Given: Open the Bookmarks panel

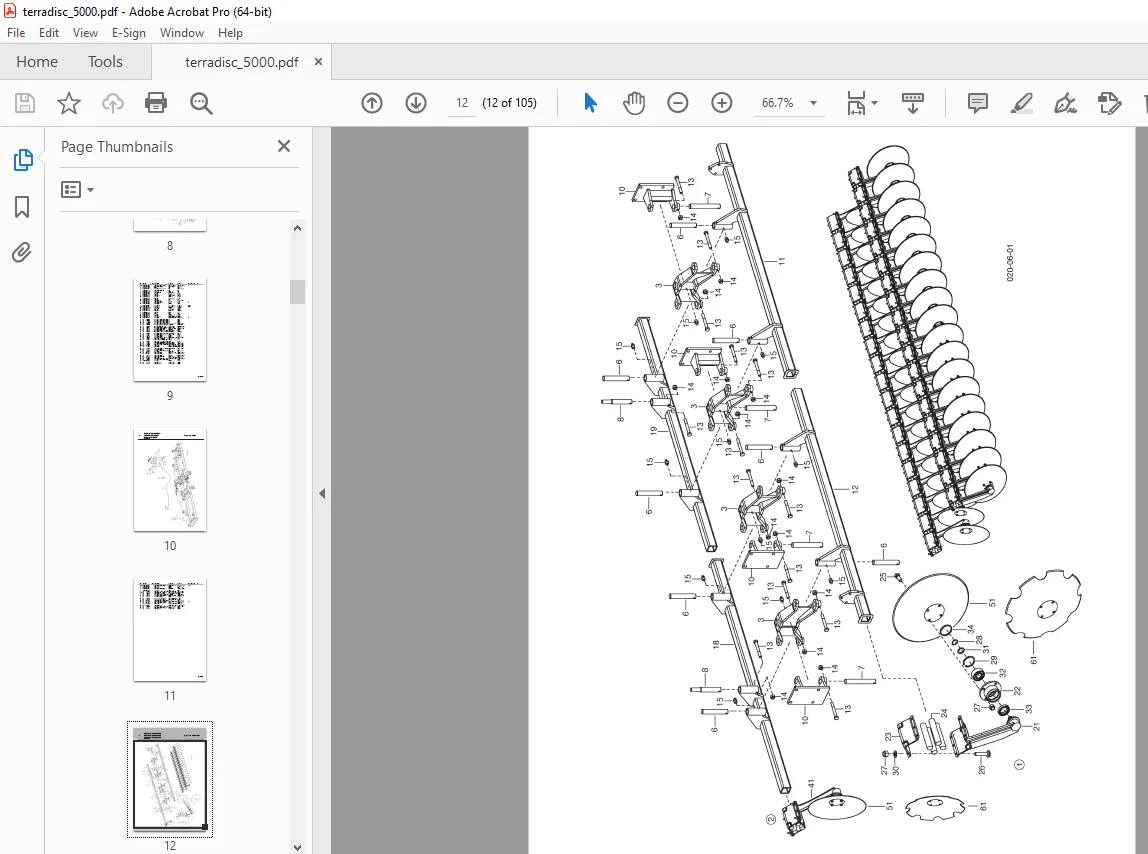Looking at the screenshot, I should [22, 207].
